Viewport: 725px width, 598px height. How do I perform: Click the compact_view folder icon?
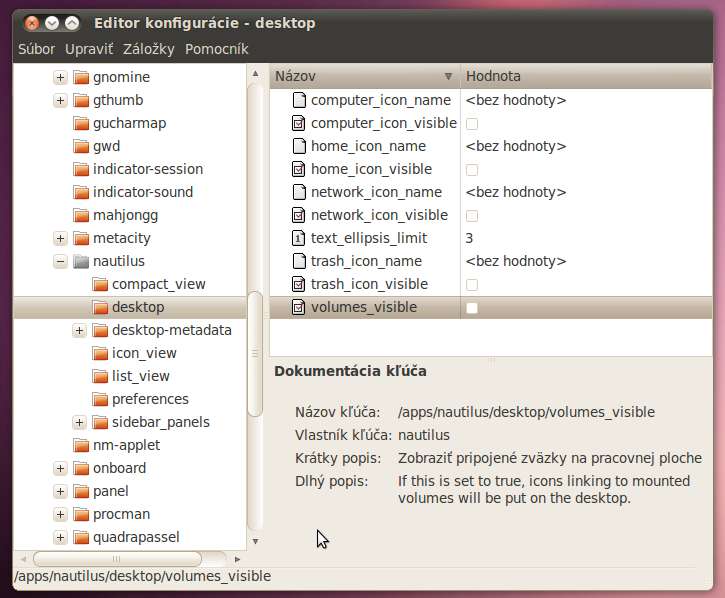(100, 284)
